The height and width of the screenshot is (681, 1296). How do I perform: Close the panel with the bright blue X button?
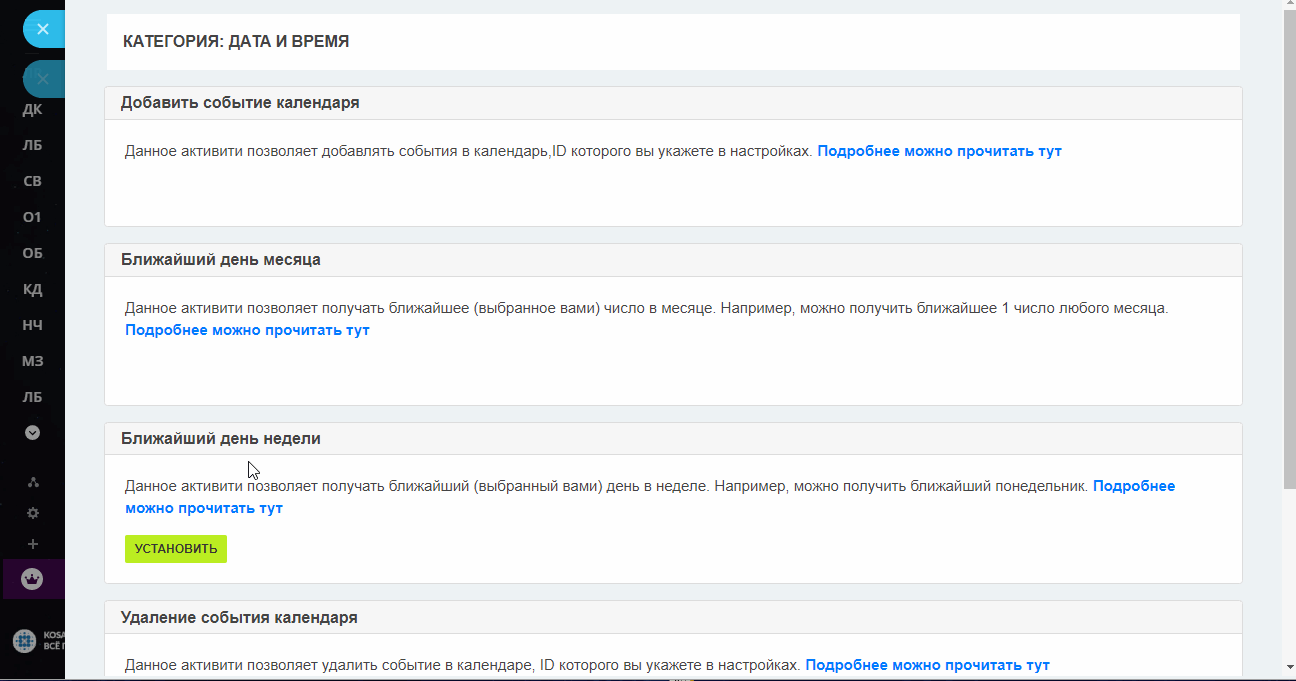43,29
